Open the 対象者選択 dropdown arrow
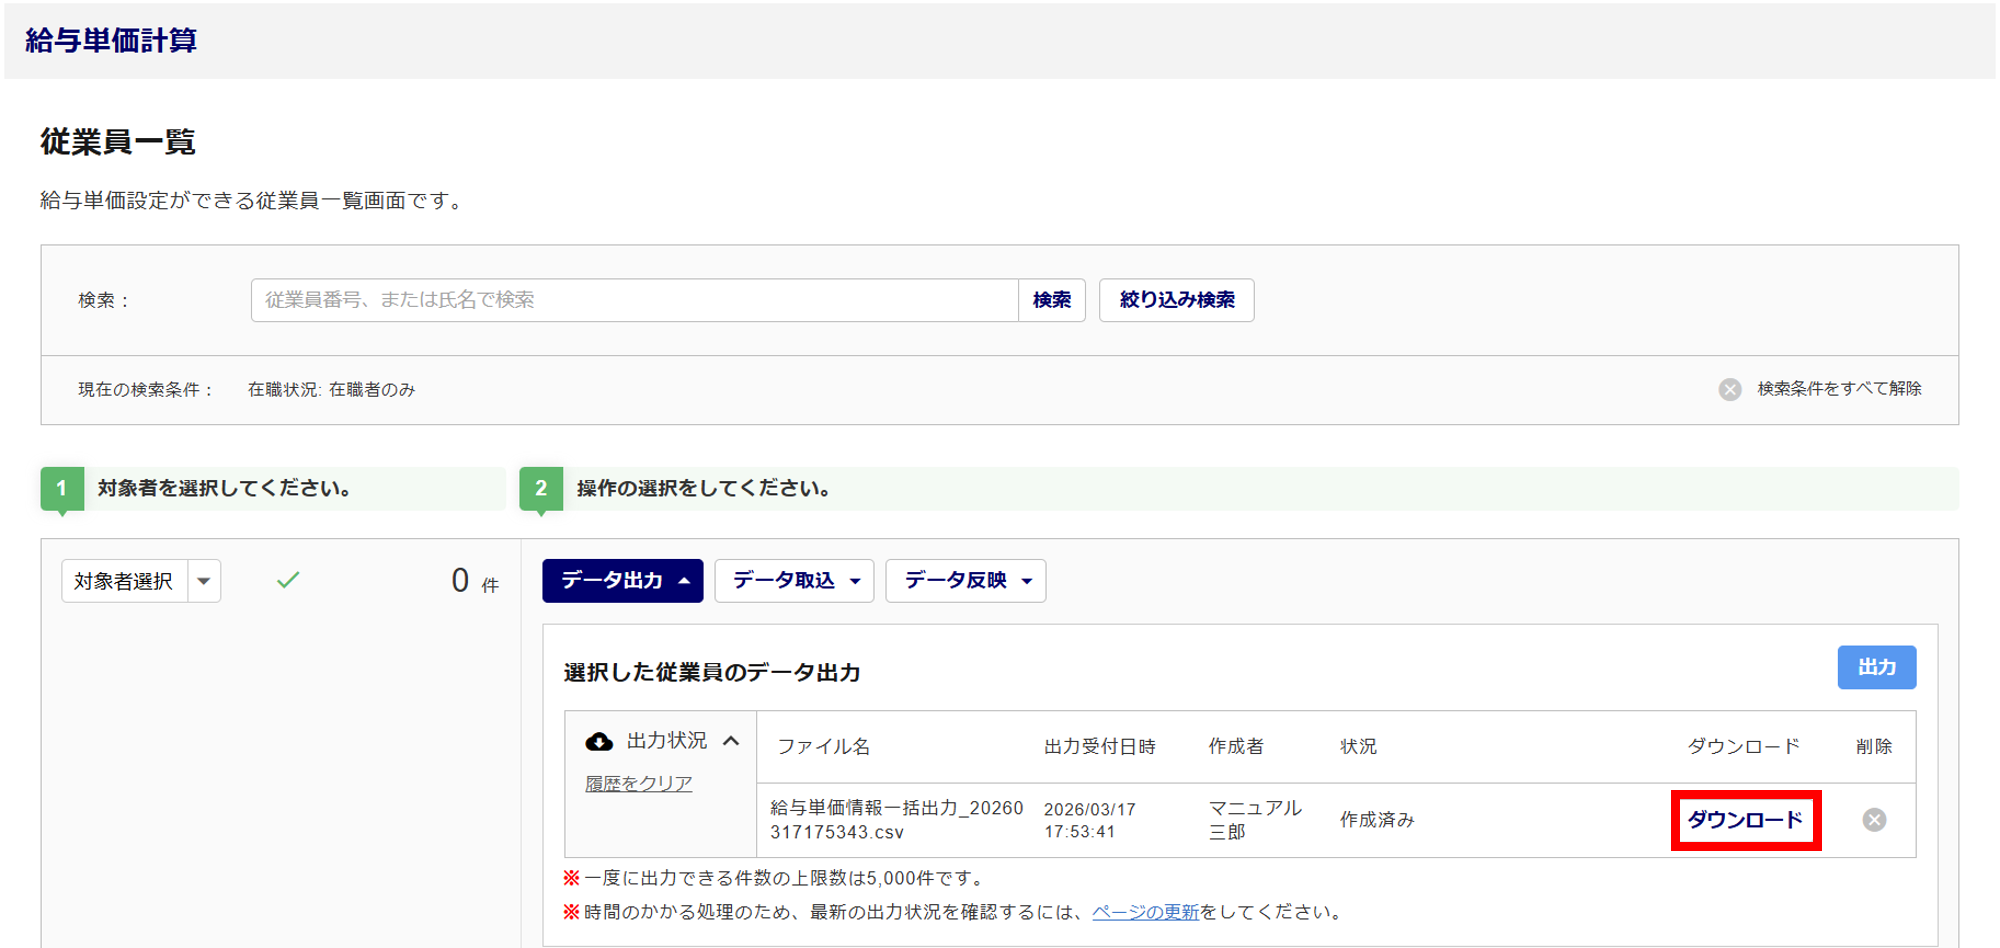The image size is (2000, 948). click(x=204, y=581)
